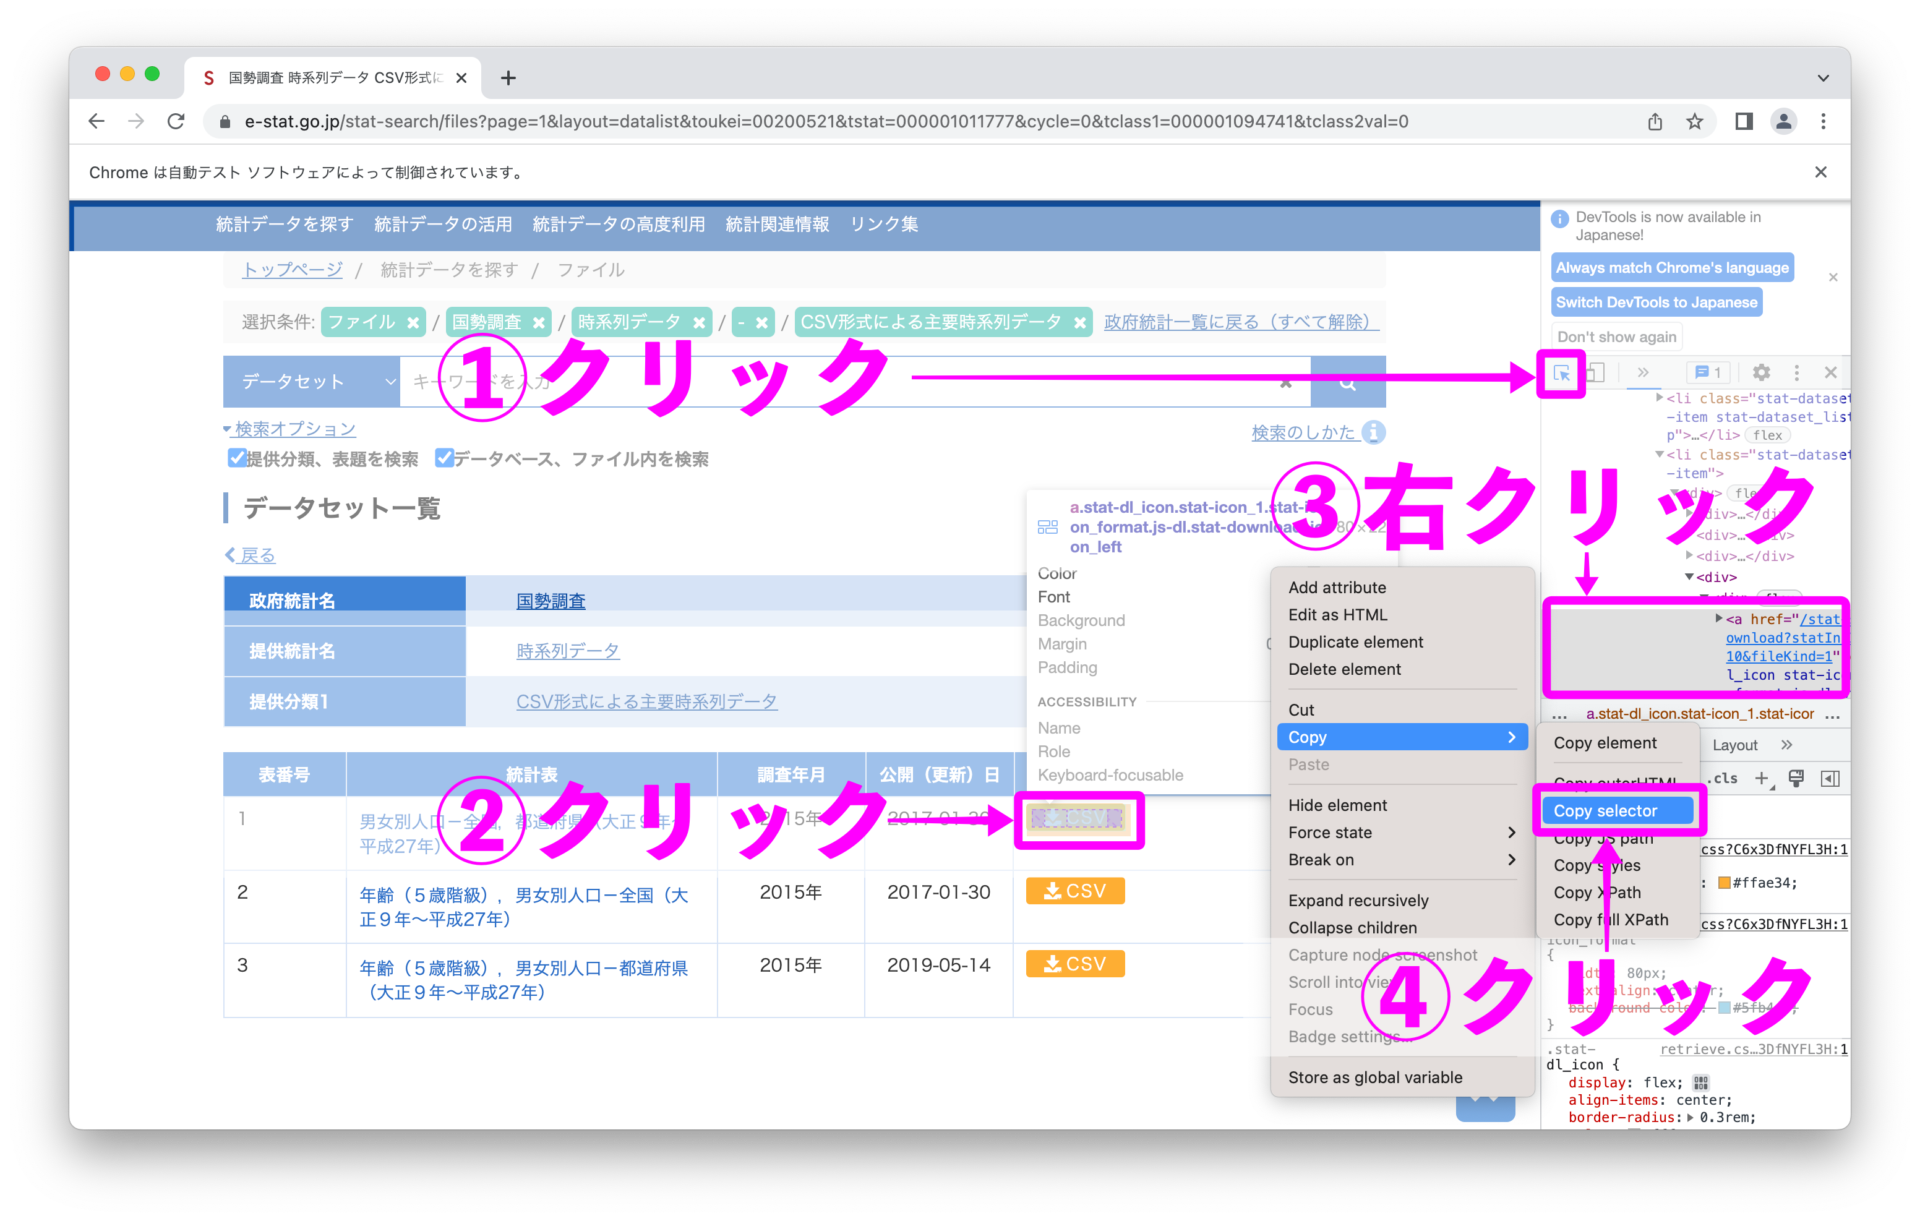
Task: Click the .cls element classes button
Action: tap(1722, 778)
